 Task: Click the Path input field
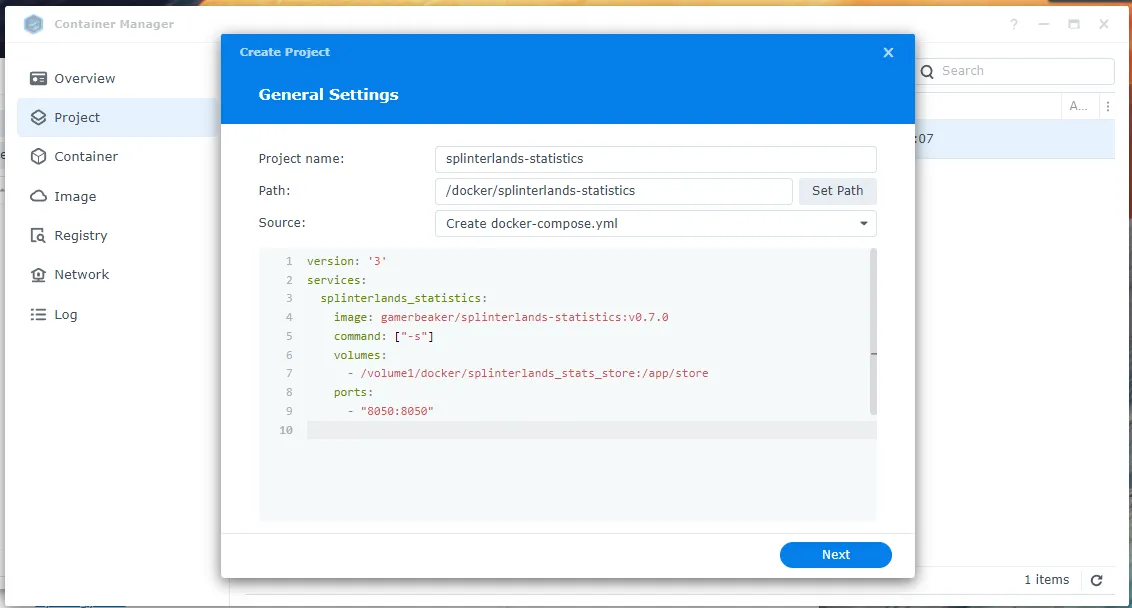(x=614, y=191)
